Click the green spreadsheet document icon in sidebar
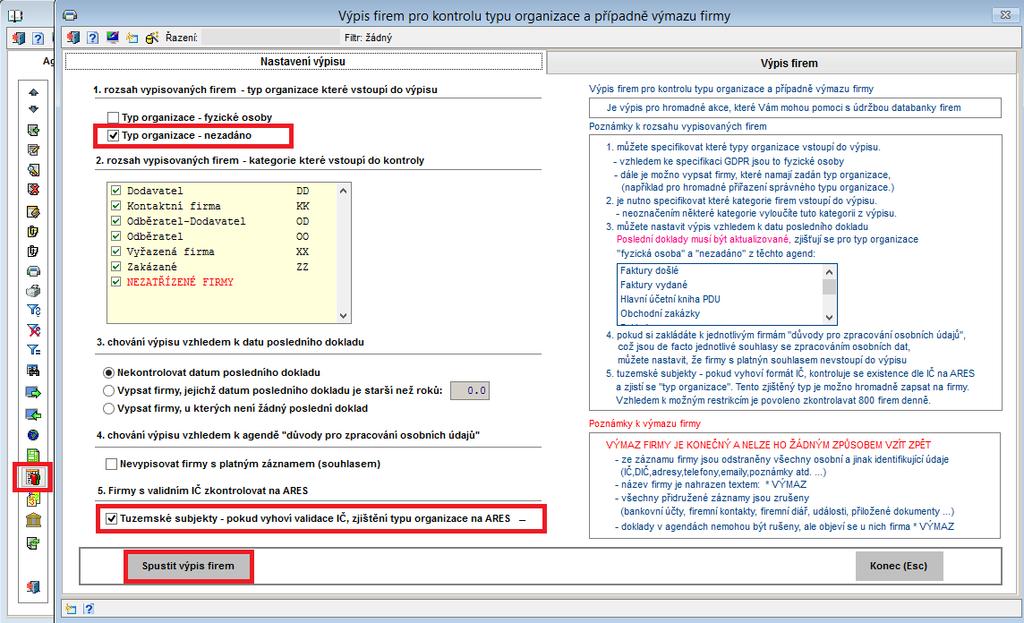Screen dimensions: 1024x623 [x=33, y=455]
